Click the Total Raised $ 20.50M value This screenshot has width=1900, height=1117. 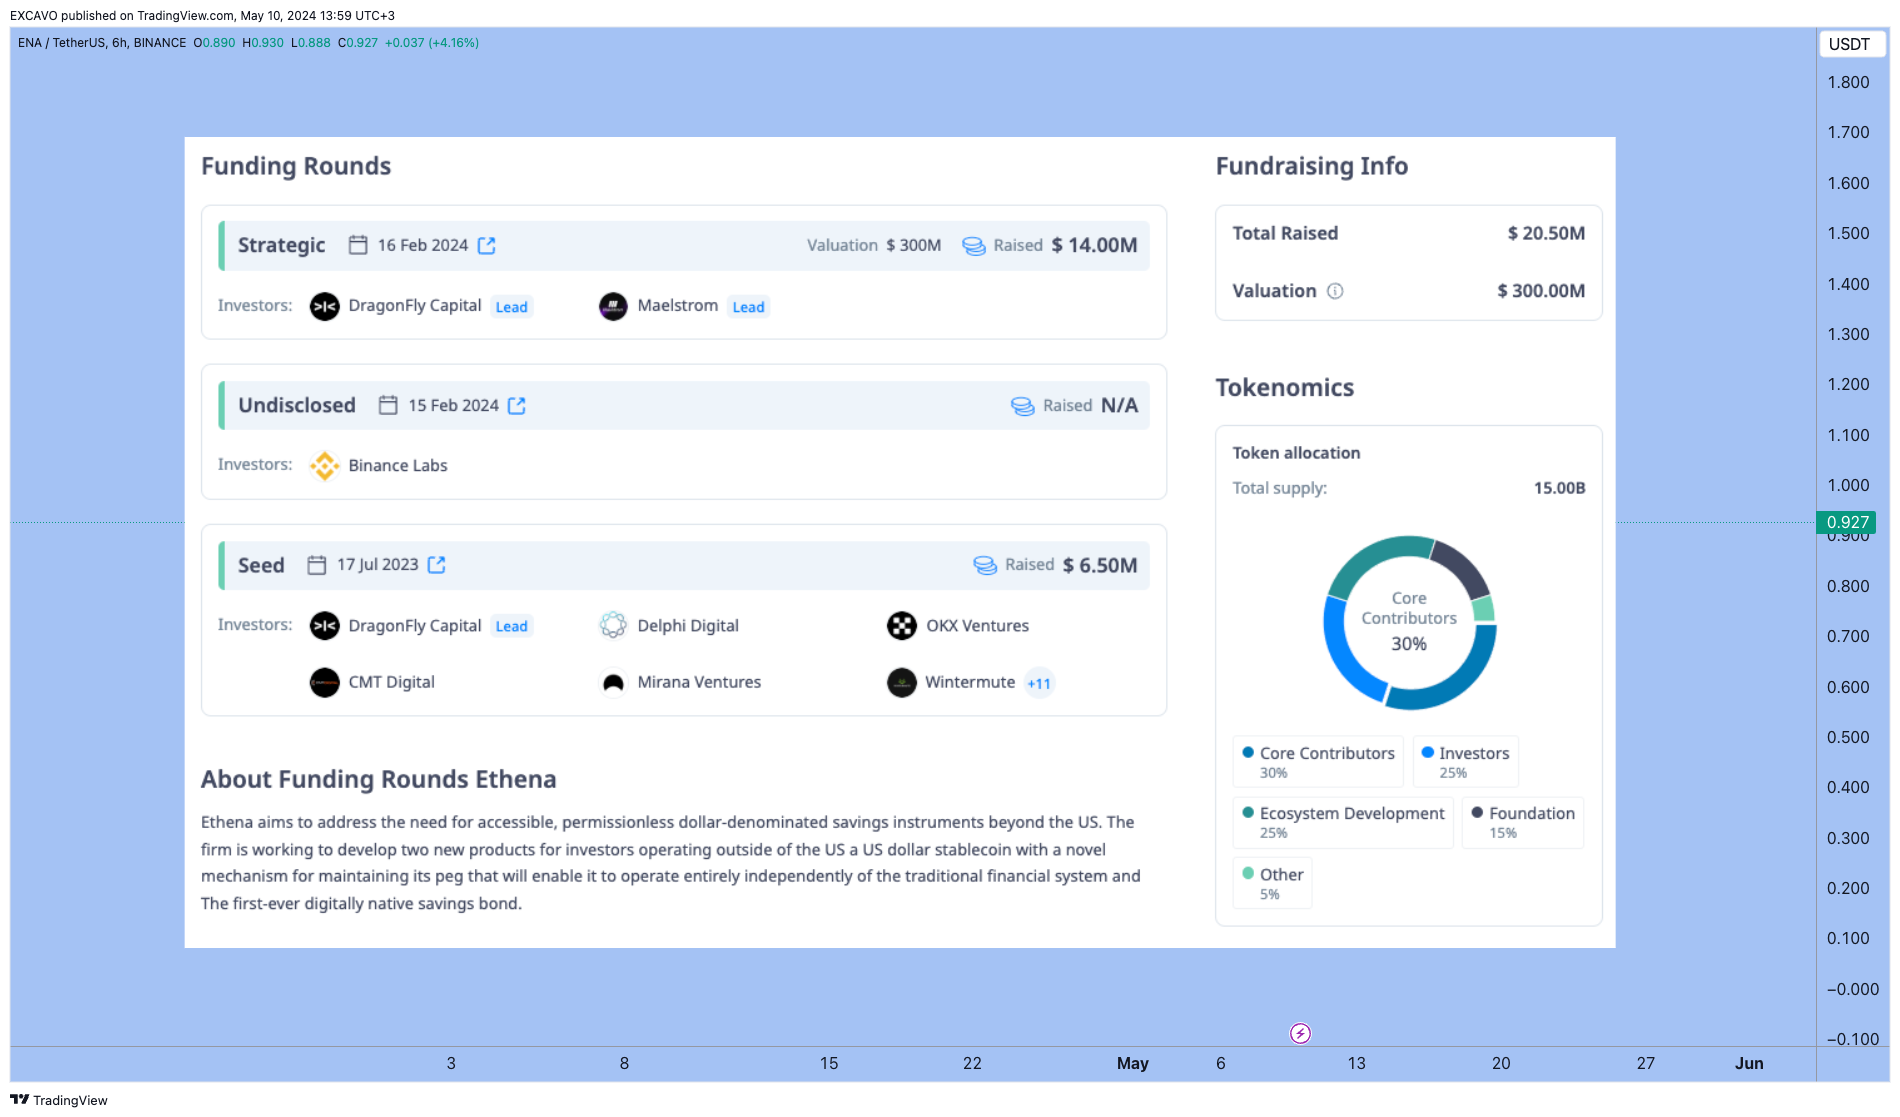point(1546,233)
